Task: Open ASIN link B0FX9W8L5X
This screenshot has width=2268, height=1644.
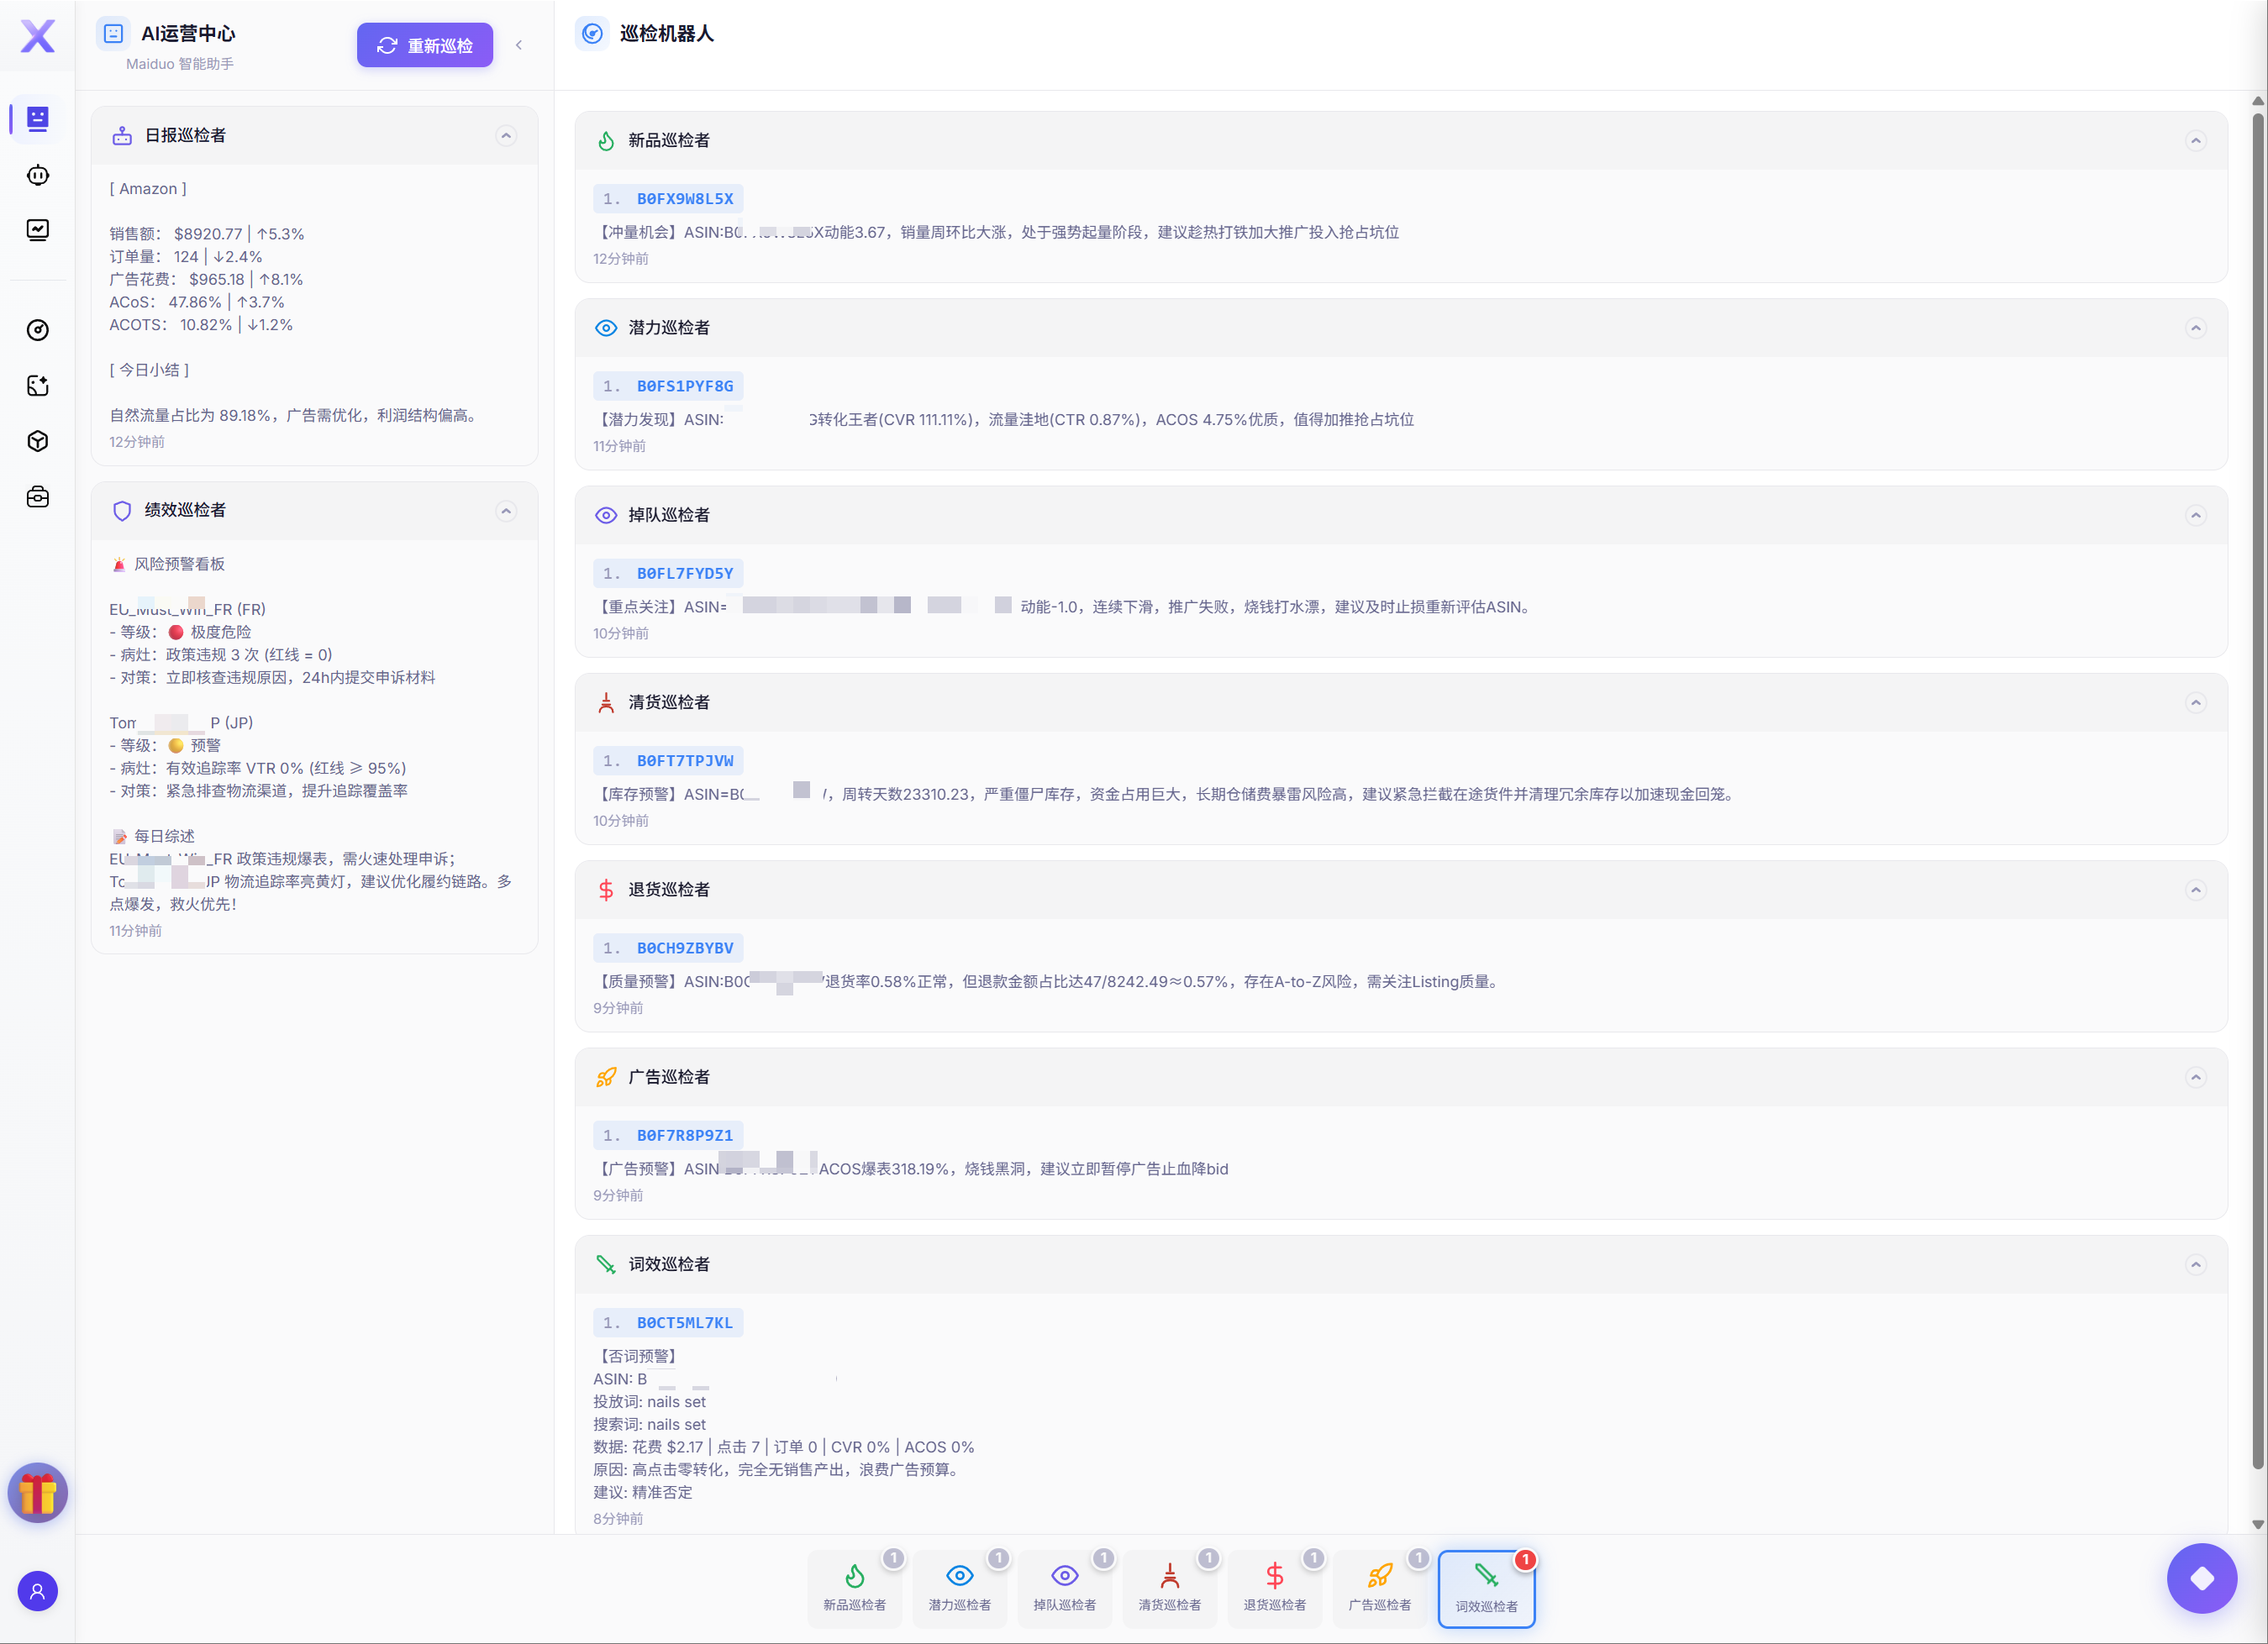Action: 684,199
